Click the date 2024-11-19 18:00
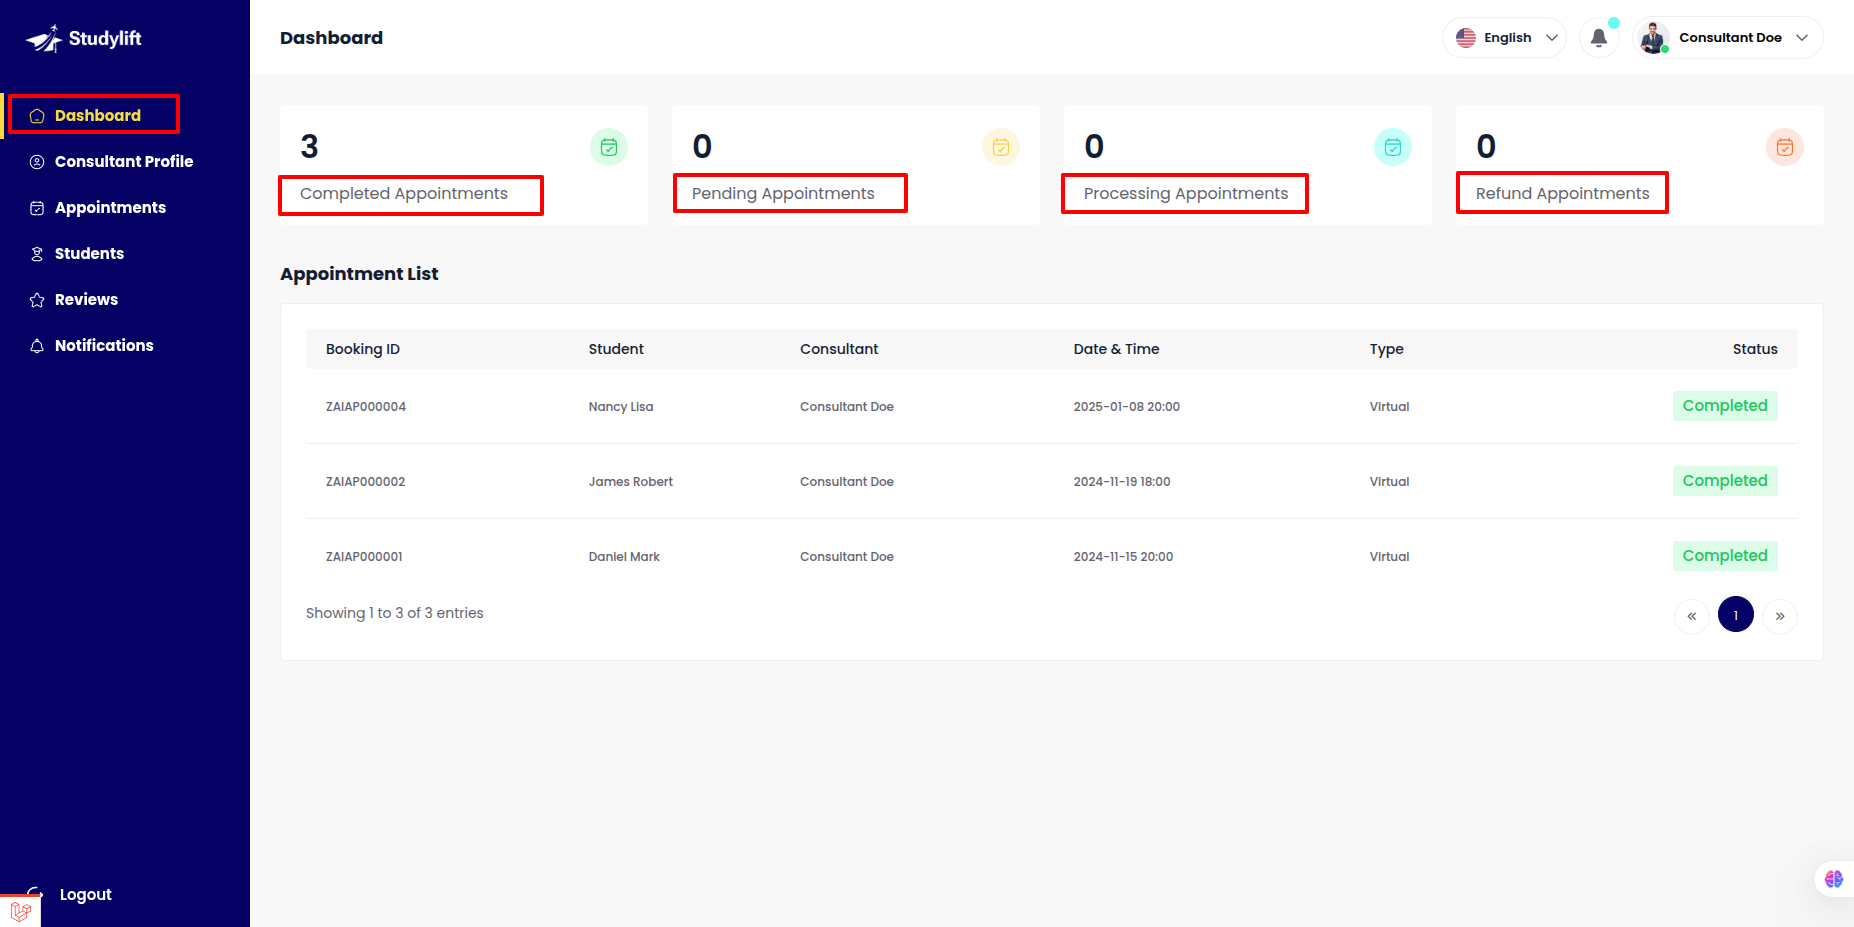This screenshot has width=1854, height=927. 1122,482
